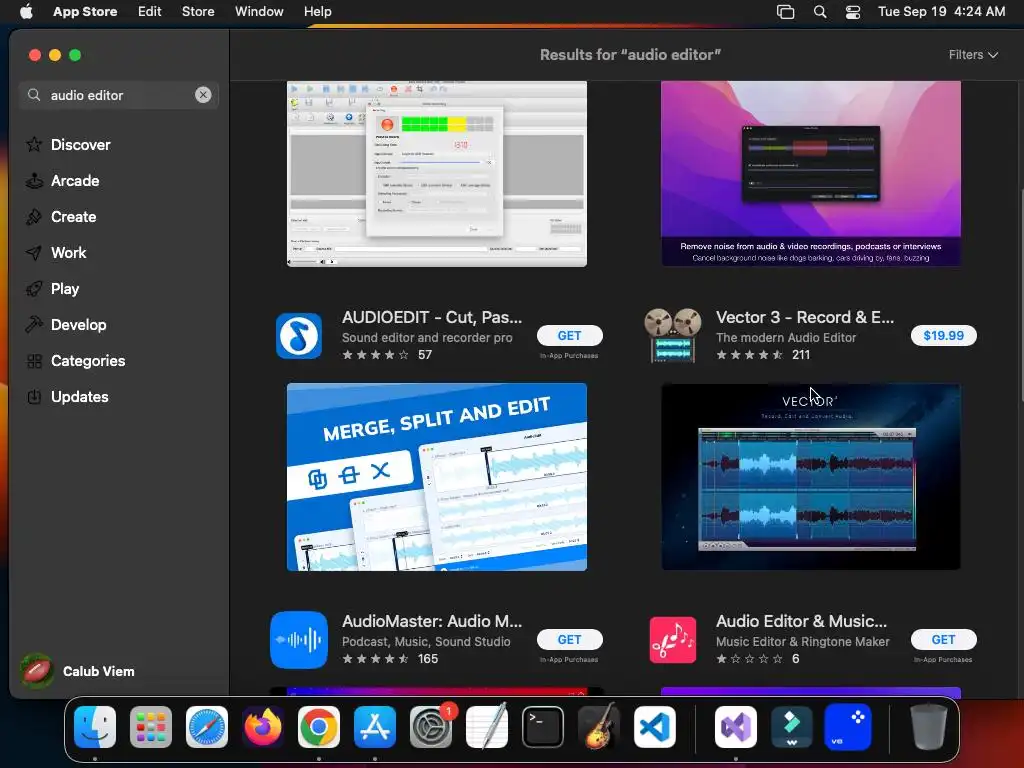Open AudioMaster waveform app icon
1024x768 pixels.
299,640
